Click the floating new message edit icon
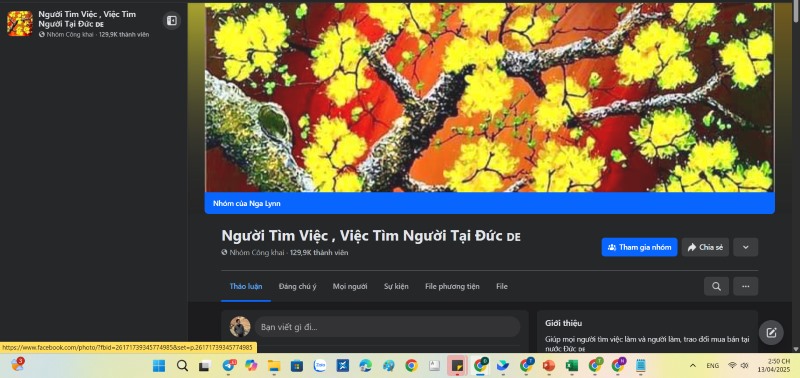The width and height of the screenshot is (800, 378). (x=771, y=333)
